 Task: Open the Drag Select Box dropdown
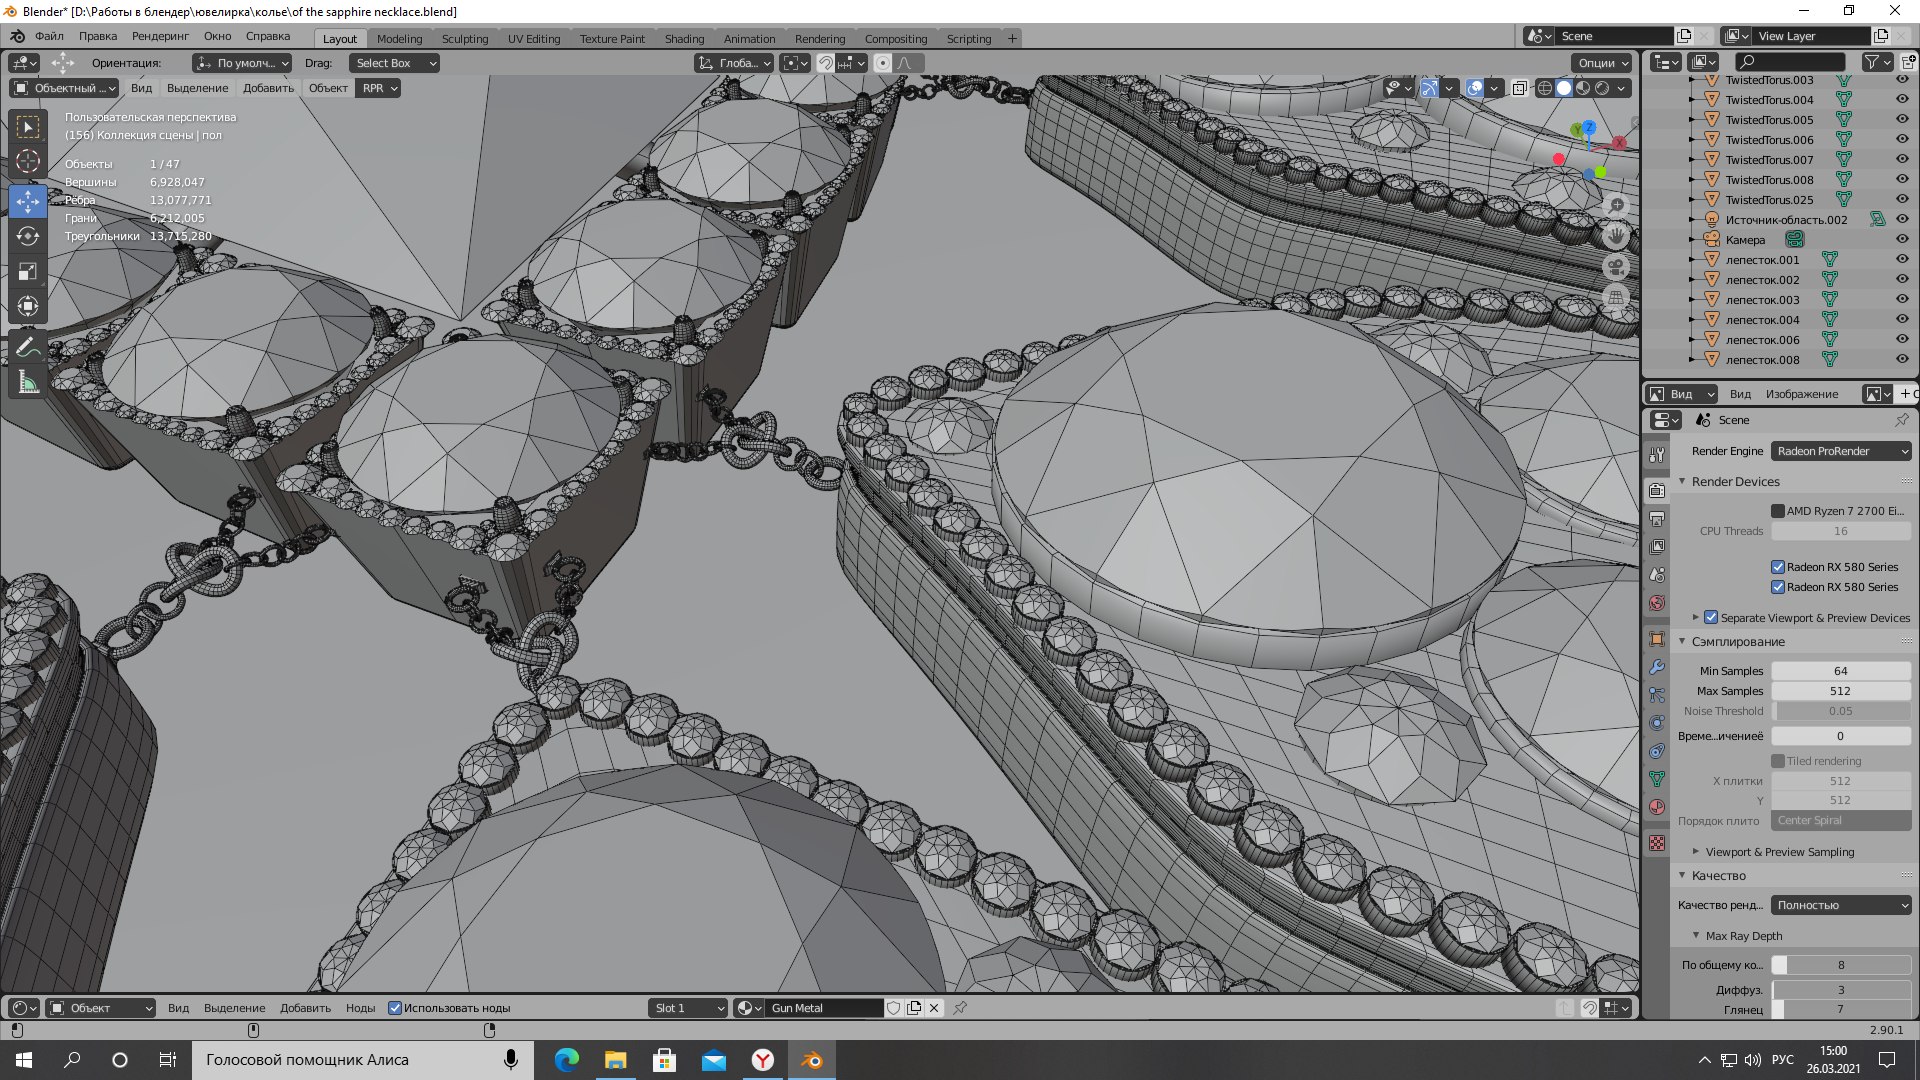pos(395,63)
